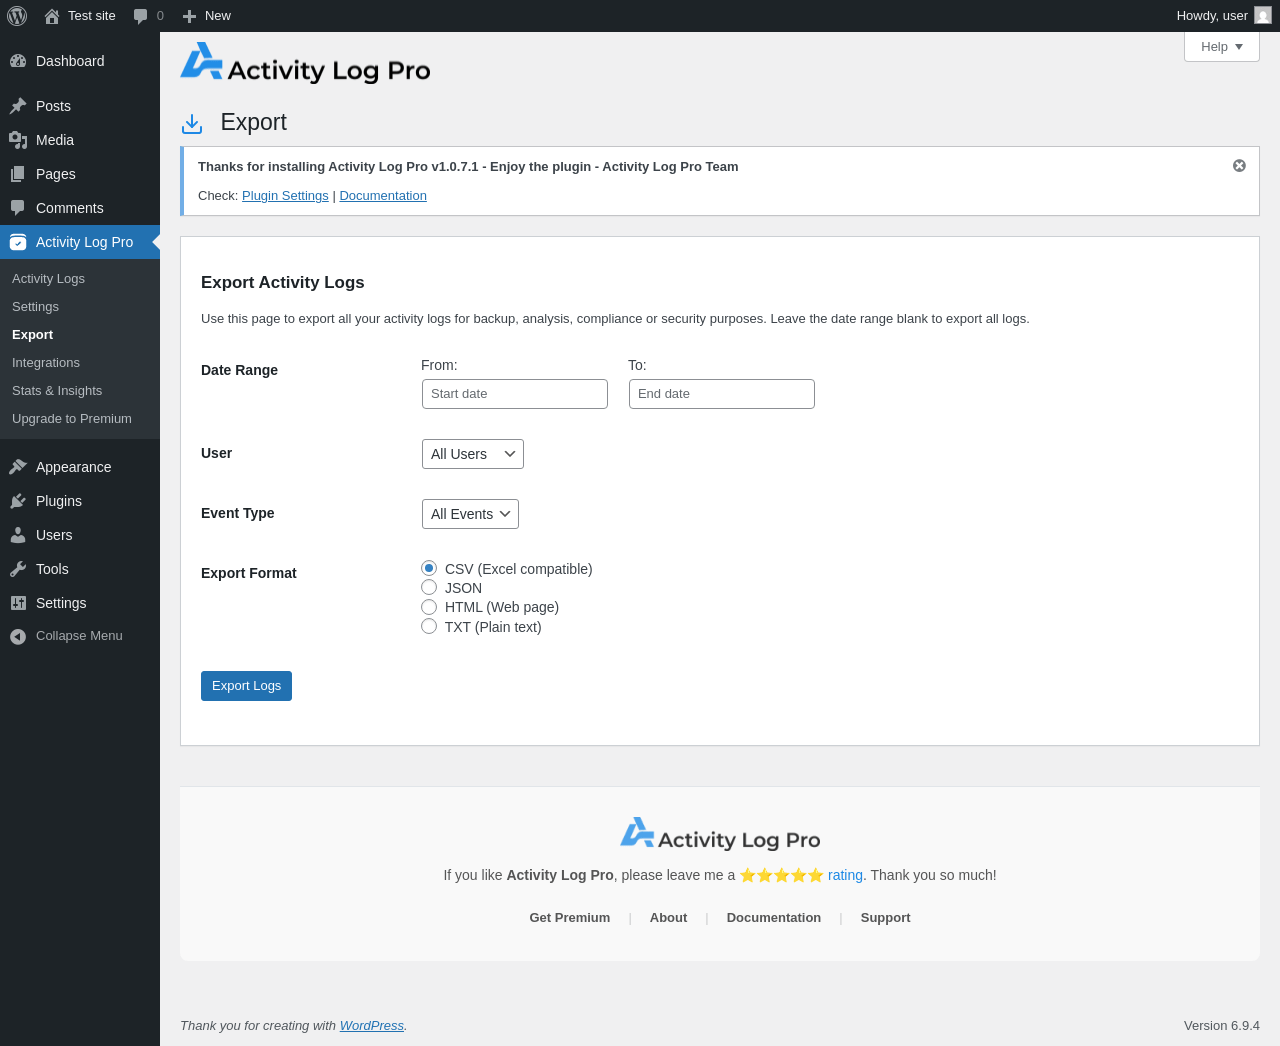The image size is (1280, 1046).
Task: Open the Plugin Settings link
Action: (285, 196)
